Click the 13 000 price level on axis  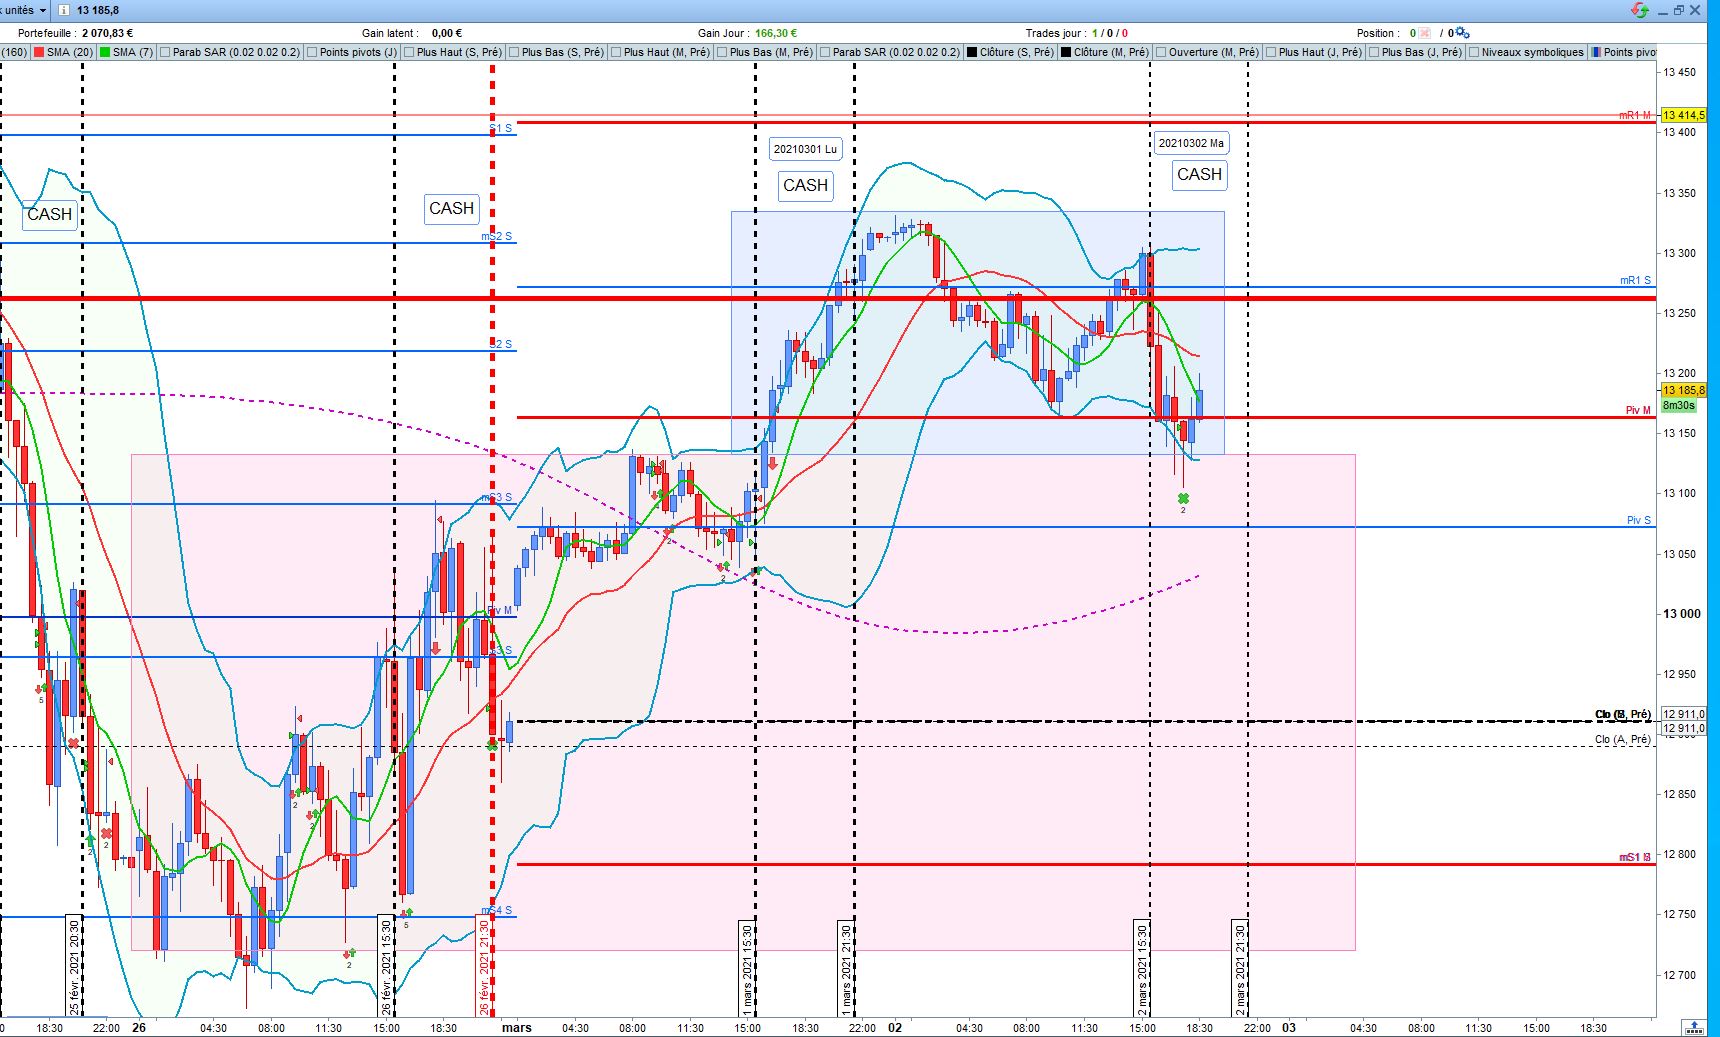click(1681, 614)
